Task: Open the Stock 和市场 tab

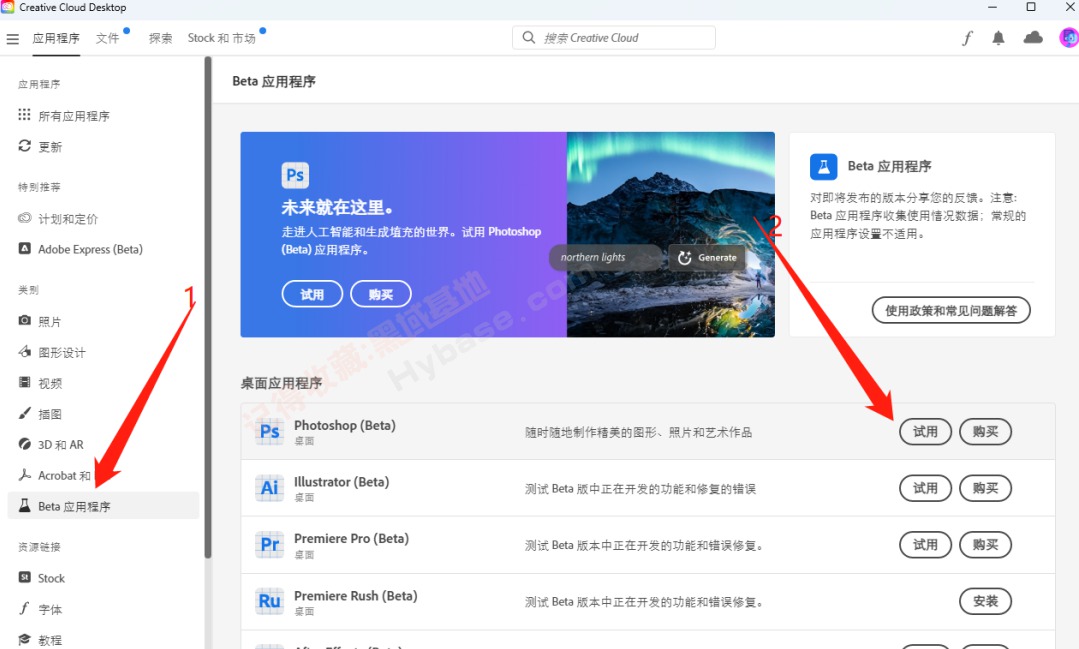Action: [222, 39]
